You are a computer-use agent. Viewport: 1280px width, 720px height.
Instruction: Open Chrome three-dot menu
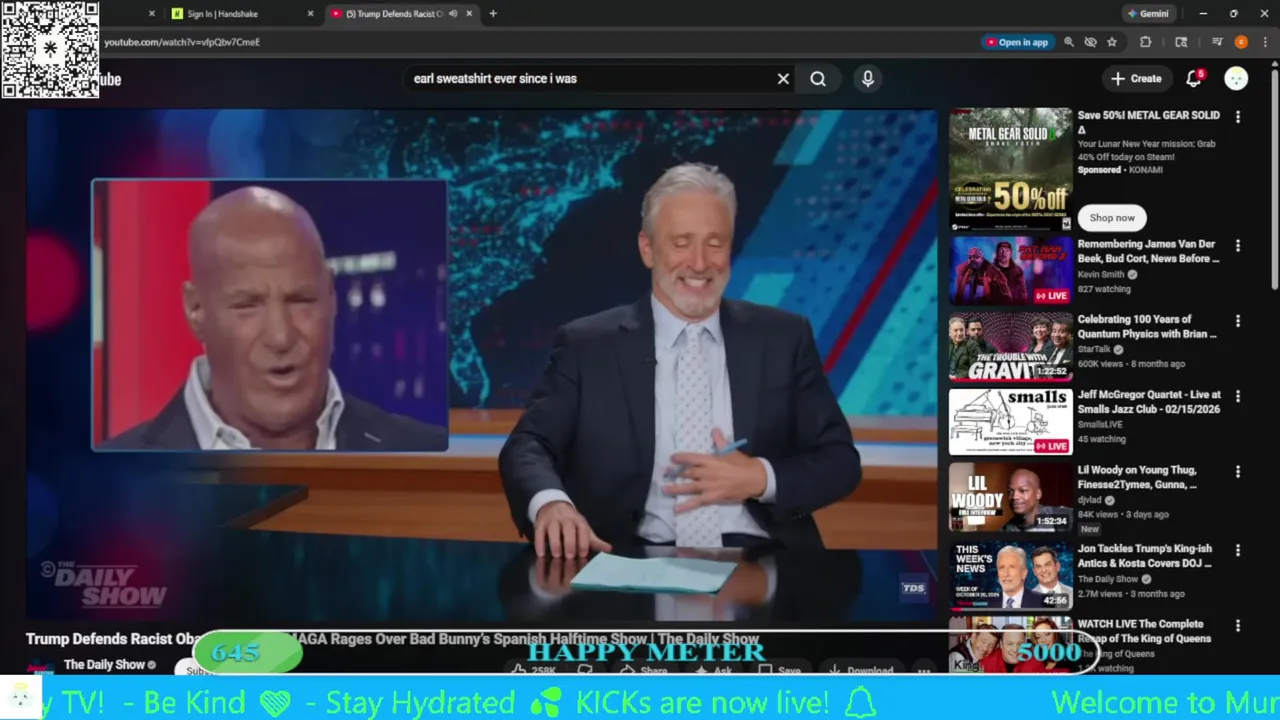pyautogui.click(x=1265, y=42)
